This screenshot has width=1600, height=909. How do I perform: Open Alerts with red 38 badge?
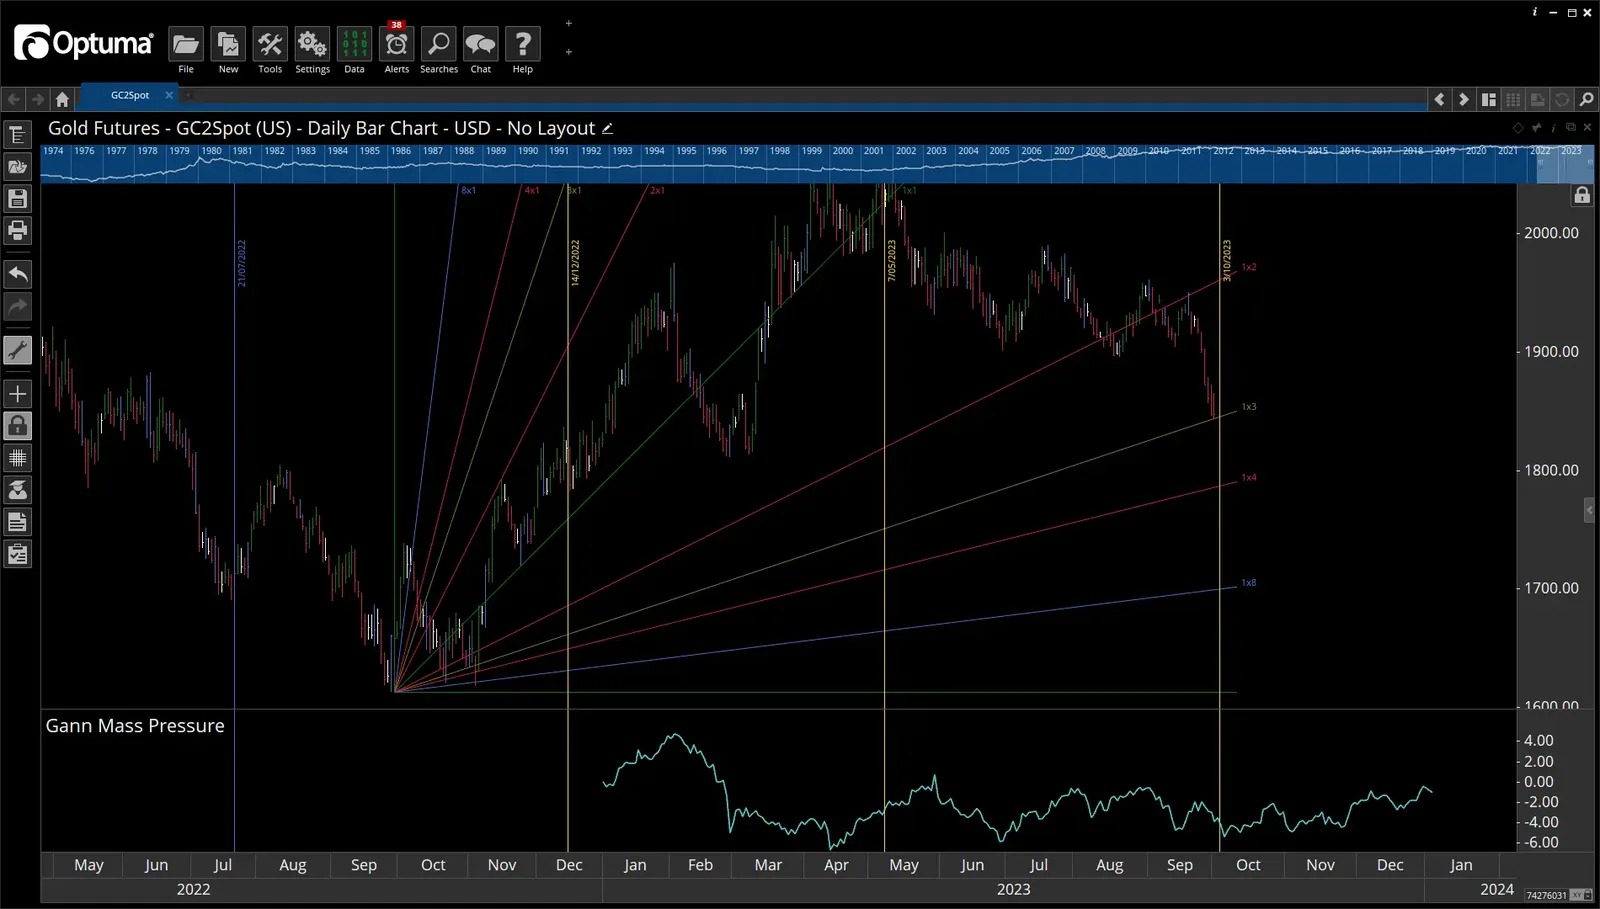396,42
